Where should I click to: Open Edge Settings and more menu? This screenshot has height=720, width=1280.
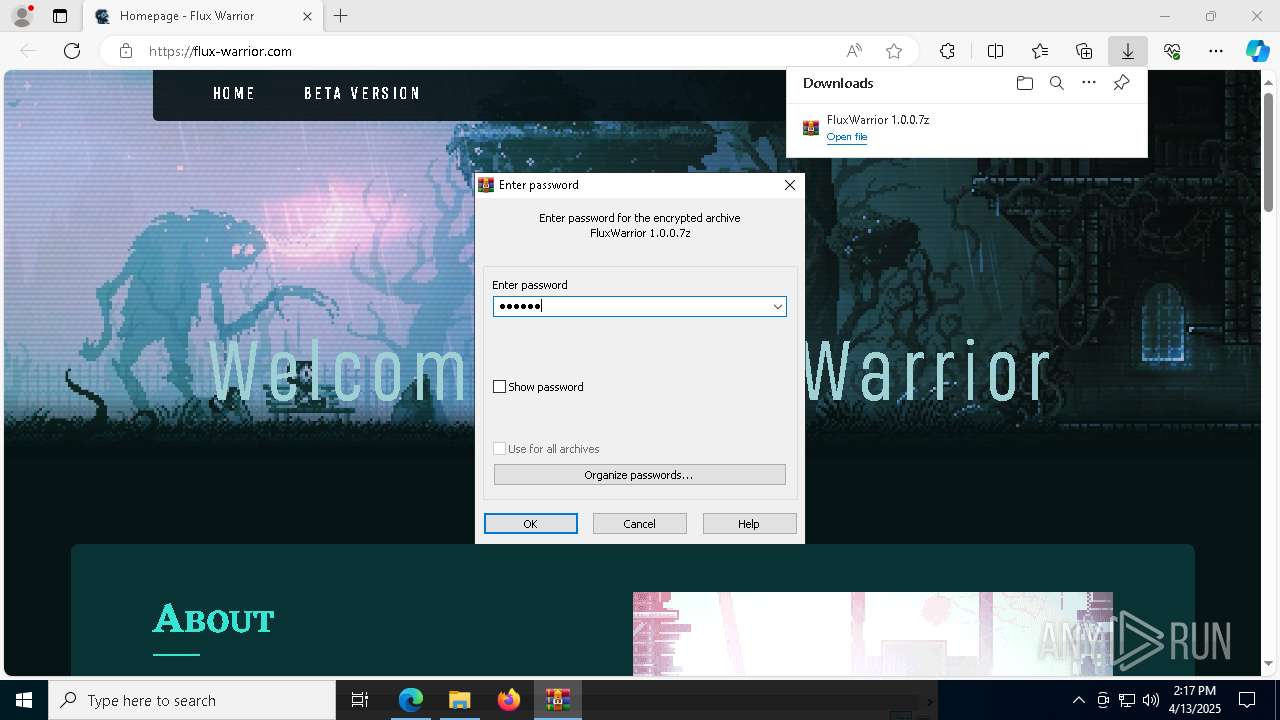point(1216,51)
